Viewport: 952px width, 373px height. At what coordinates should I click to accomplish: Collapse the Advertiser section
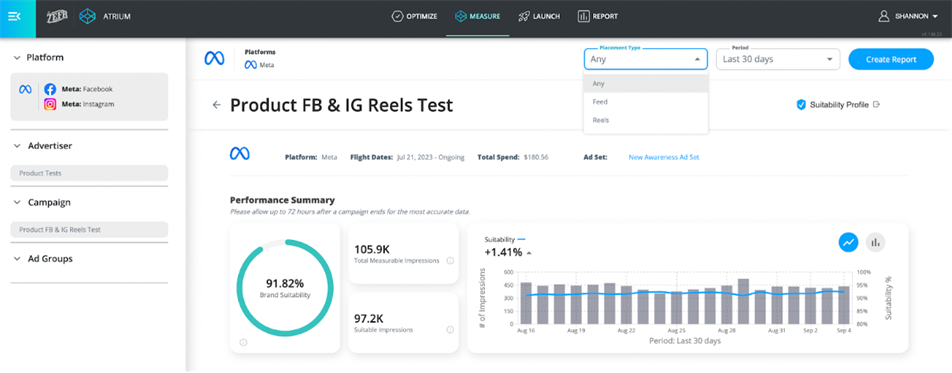tap(17, 146)
